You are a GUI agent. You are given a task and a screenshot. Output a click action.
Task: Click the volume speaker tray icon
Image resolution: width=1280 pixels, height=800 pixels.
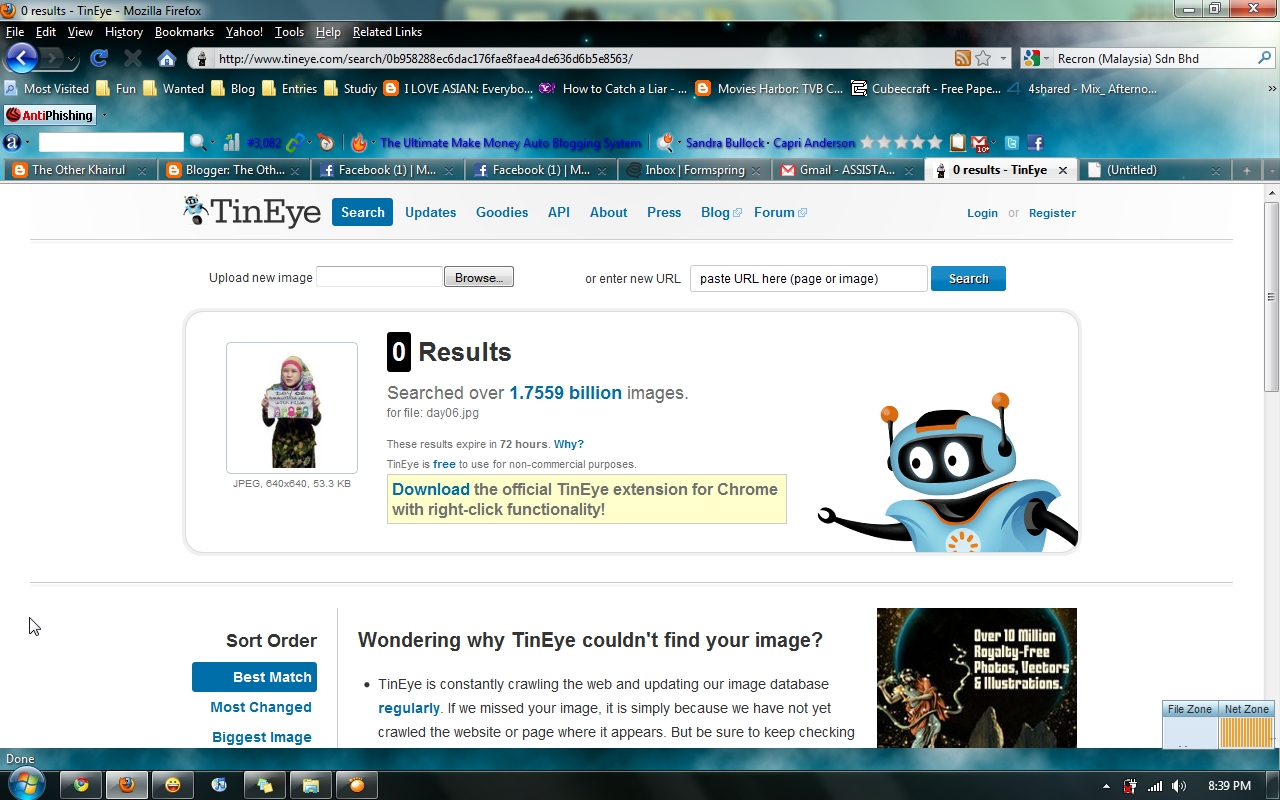[1179, 786]
